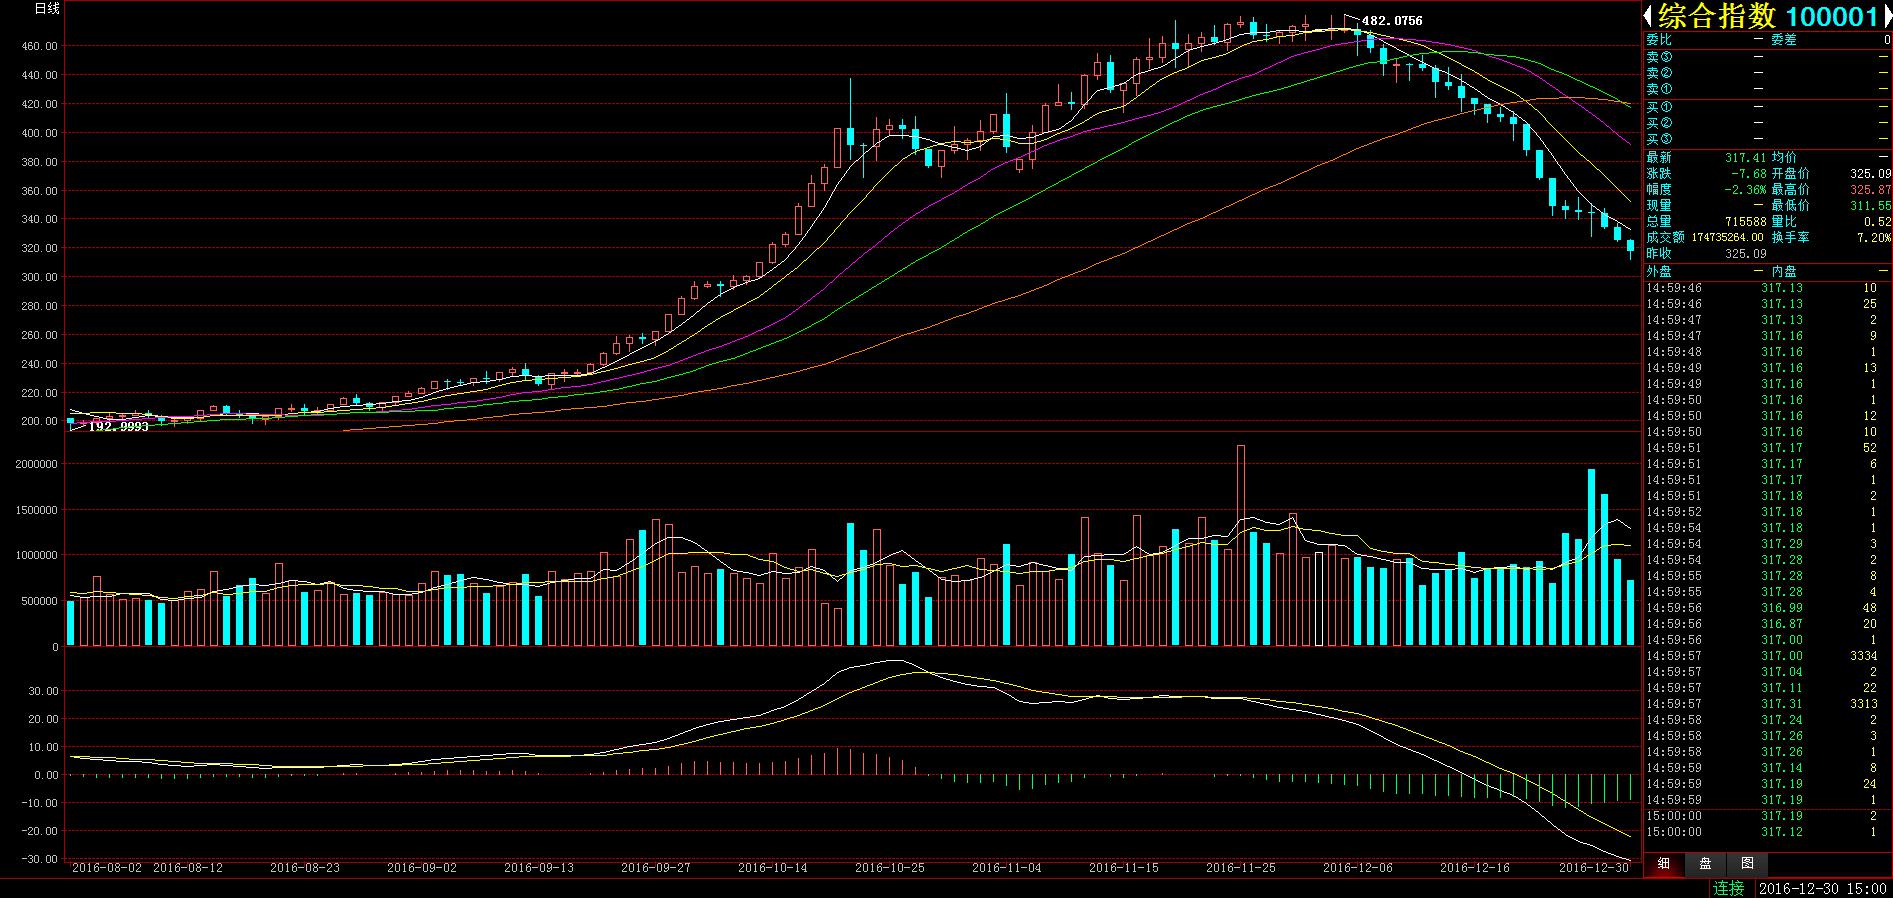Select the 图 tab

click(1747, 864)
